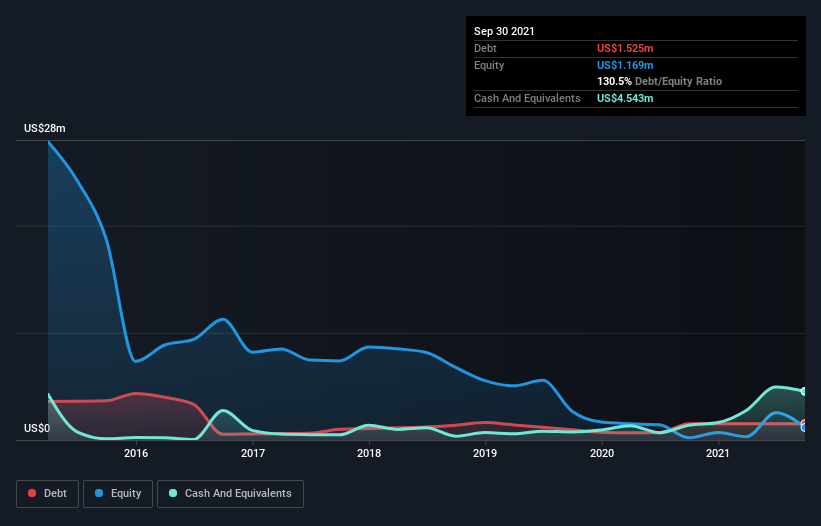Toggle the Equity legend button
Image resolution: width=821 pixels, height=526 pixels.
[118, 494]
